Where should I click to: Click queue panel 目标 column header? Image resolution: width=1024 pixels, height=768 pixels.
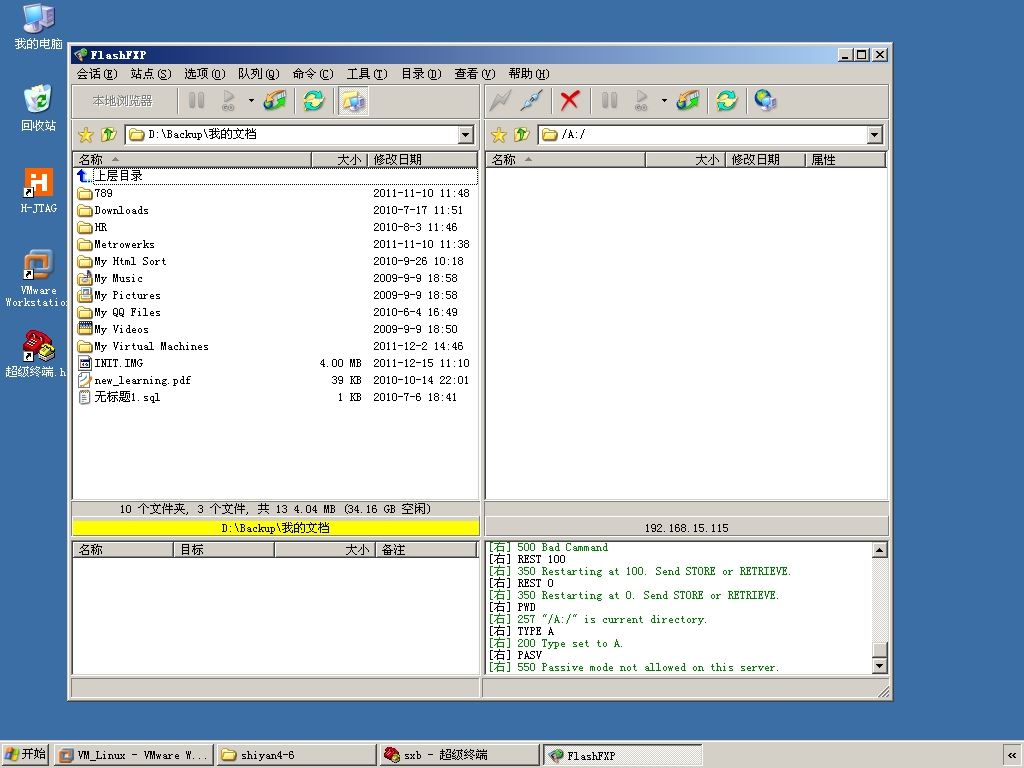224,550
